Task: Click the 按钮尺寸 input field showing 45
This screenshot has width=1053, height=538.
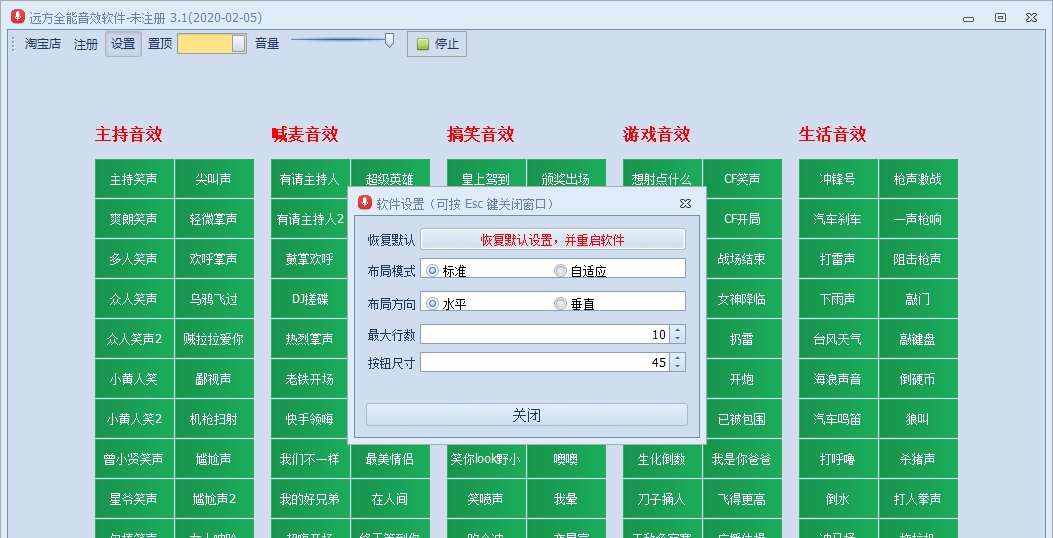Action: (x=545, y=363)
